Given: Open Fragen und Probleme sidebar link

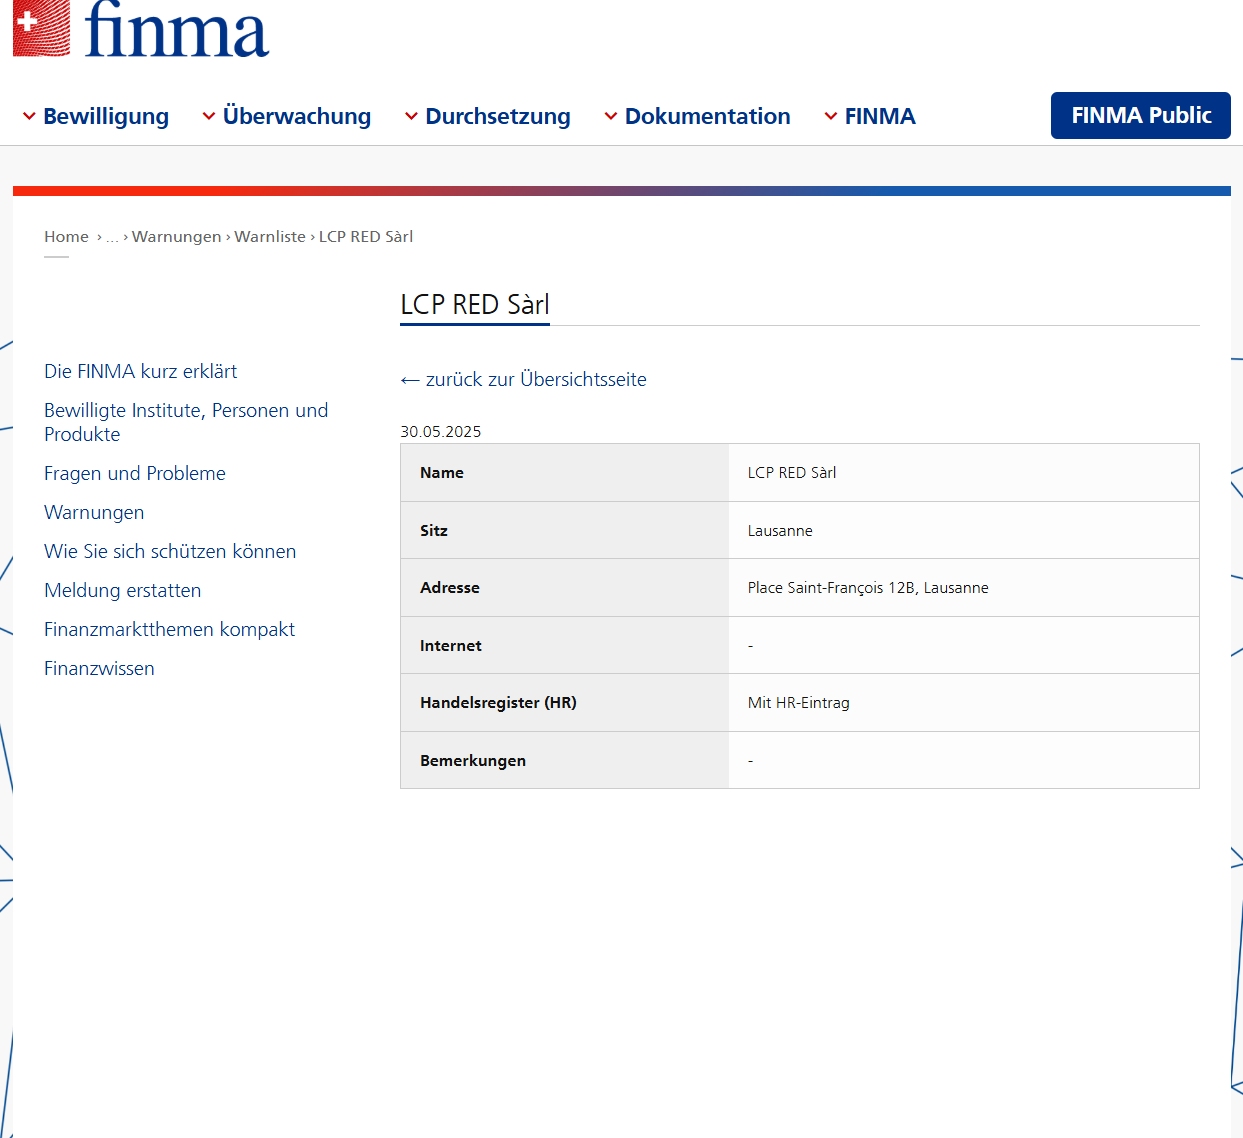Looking at the screenshot, I should coord(135,473).
